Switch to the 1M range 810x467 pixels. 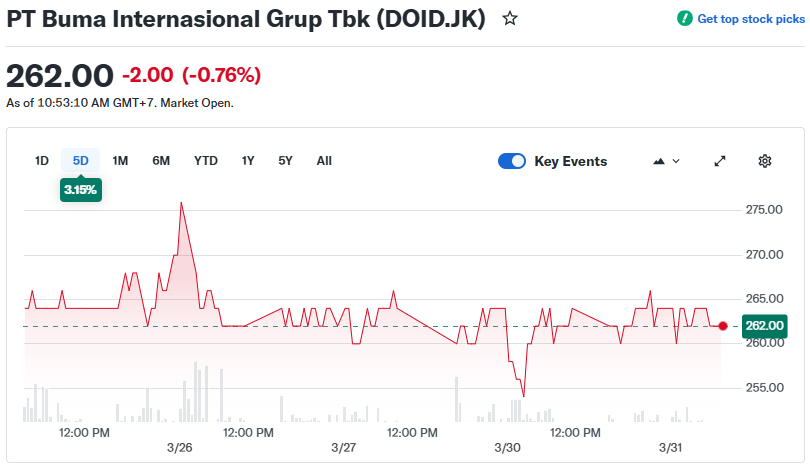(x=120, y=161)
